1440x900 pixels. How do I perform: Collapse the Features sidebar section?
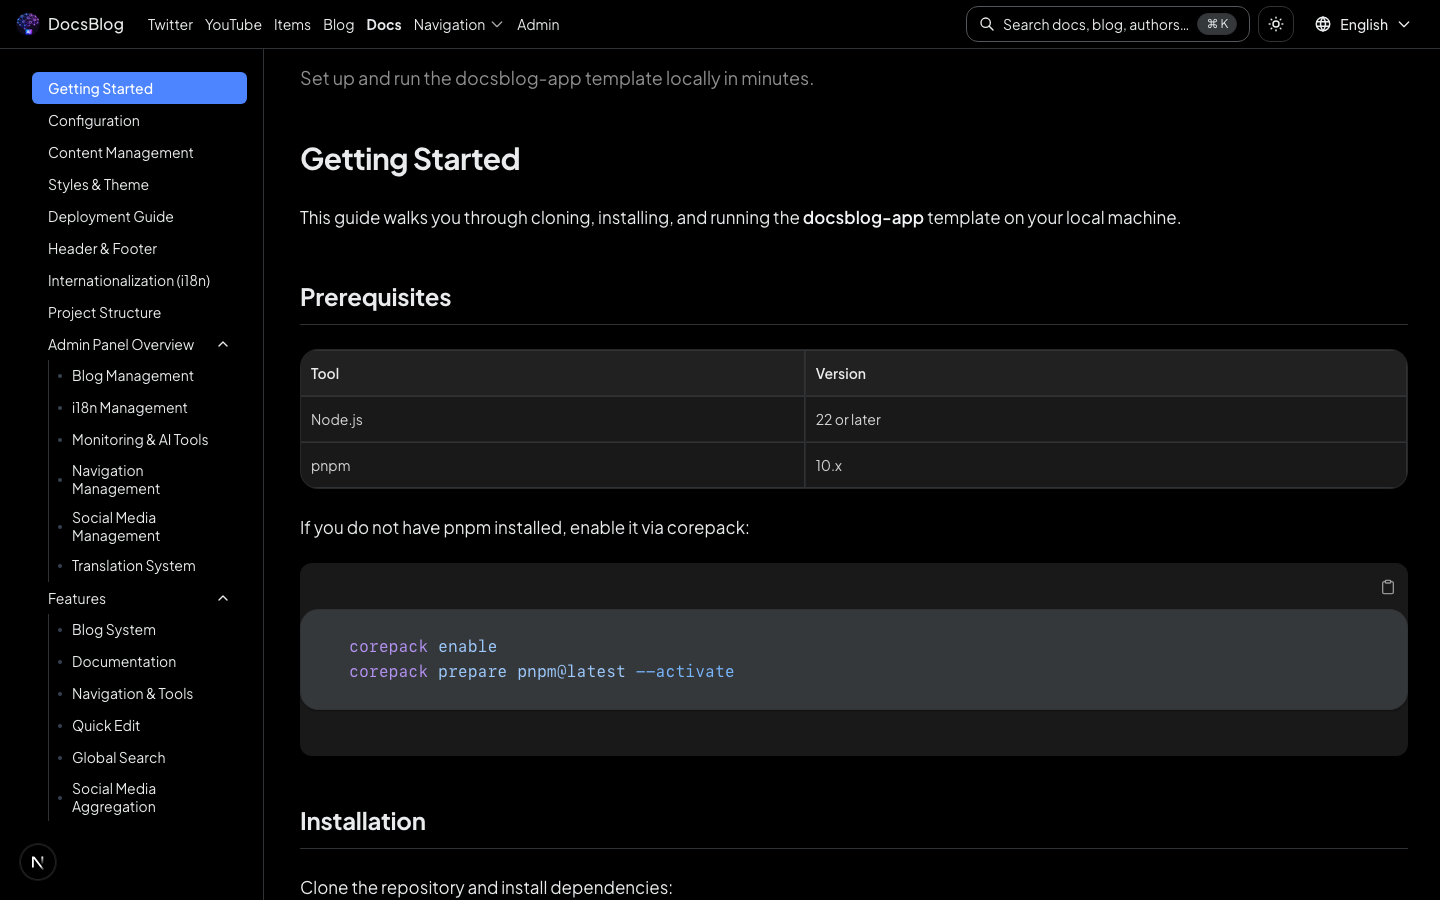pos(223,599)
